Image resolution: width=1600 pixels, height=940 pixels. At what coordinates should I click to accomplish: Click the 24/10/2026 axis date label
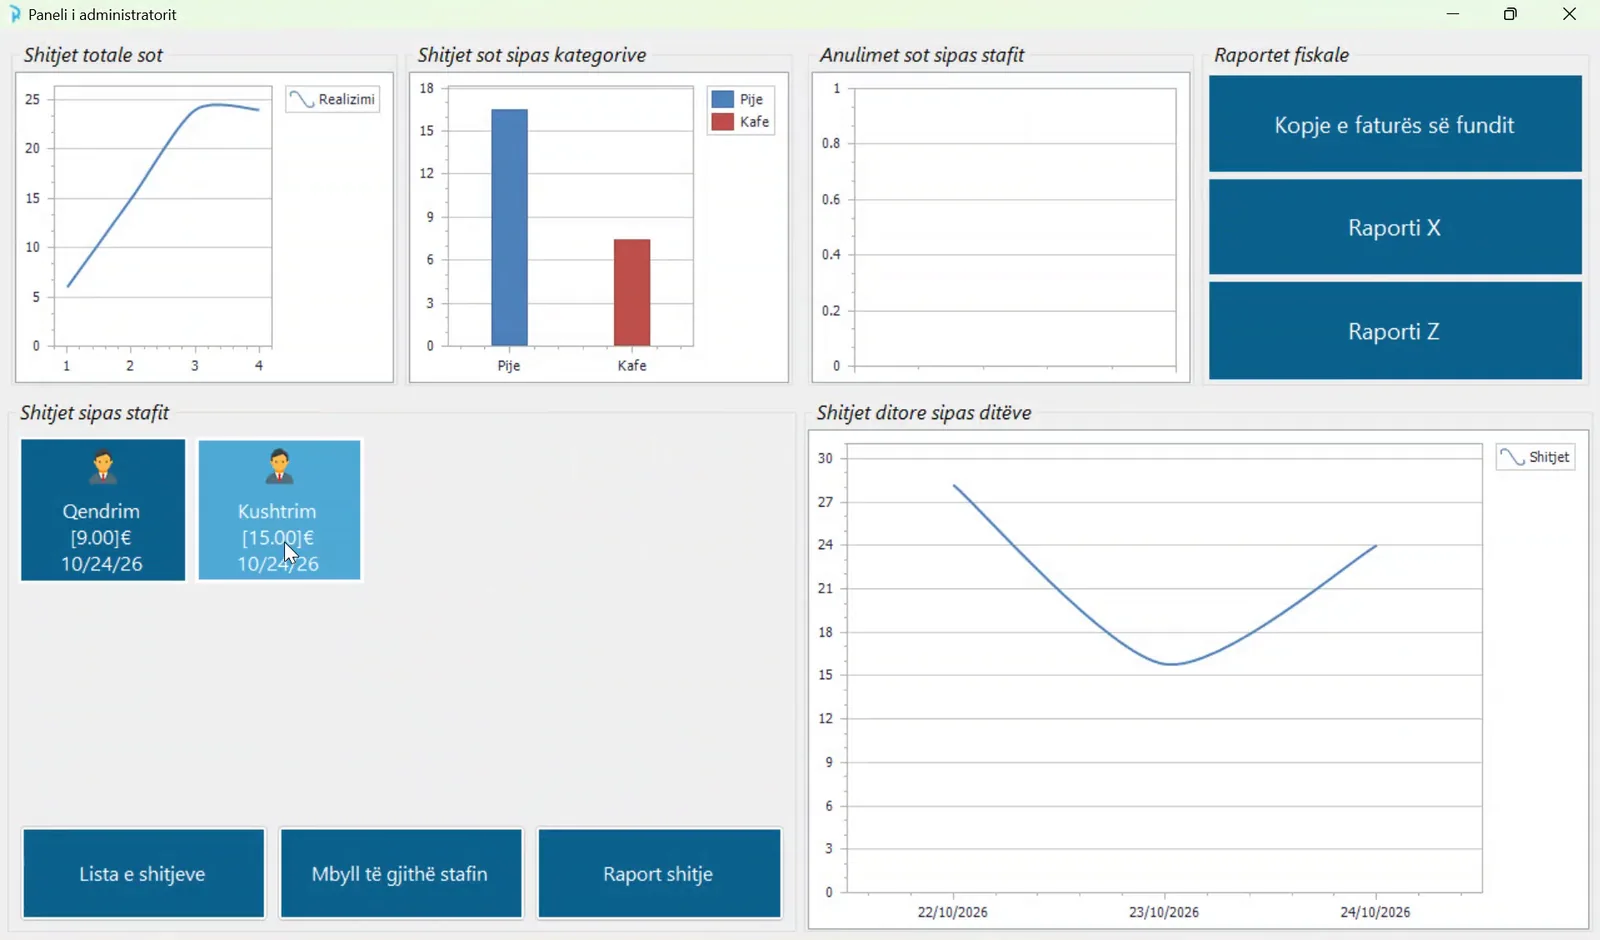point(1375,912)
